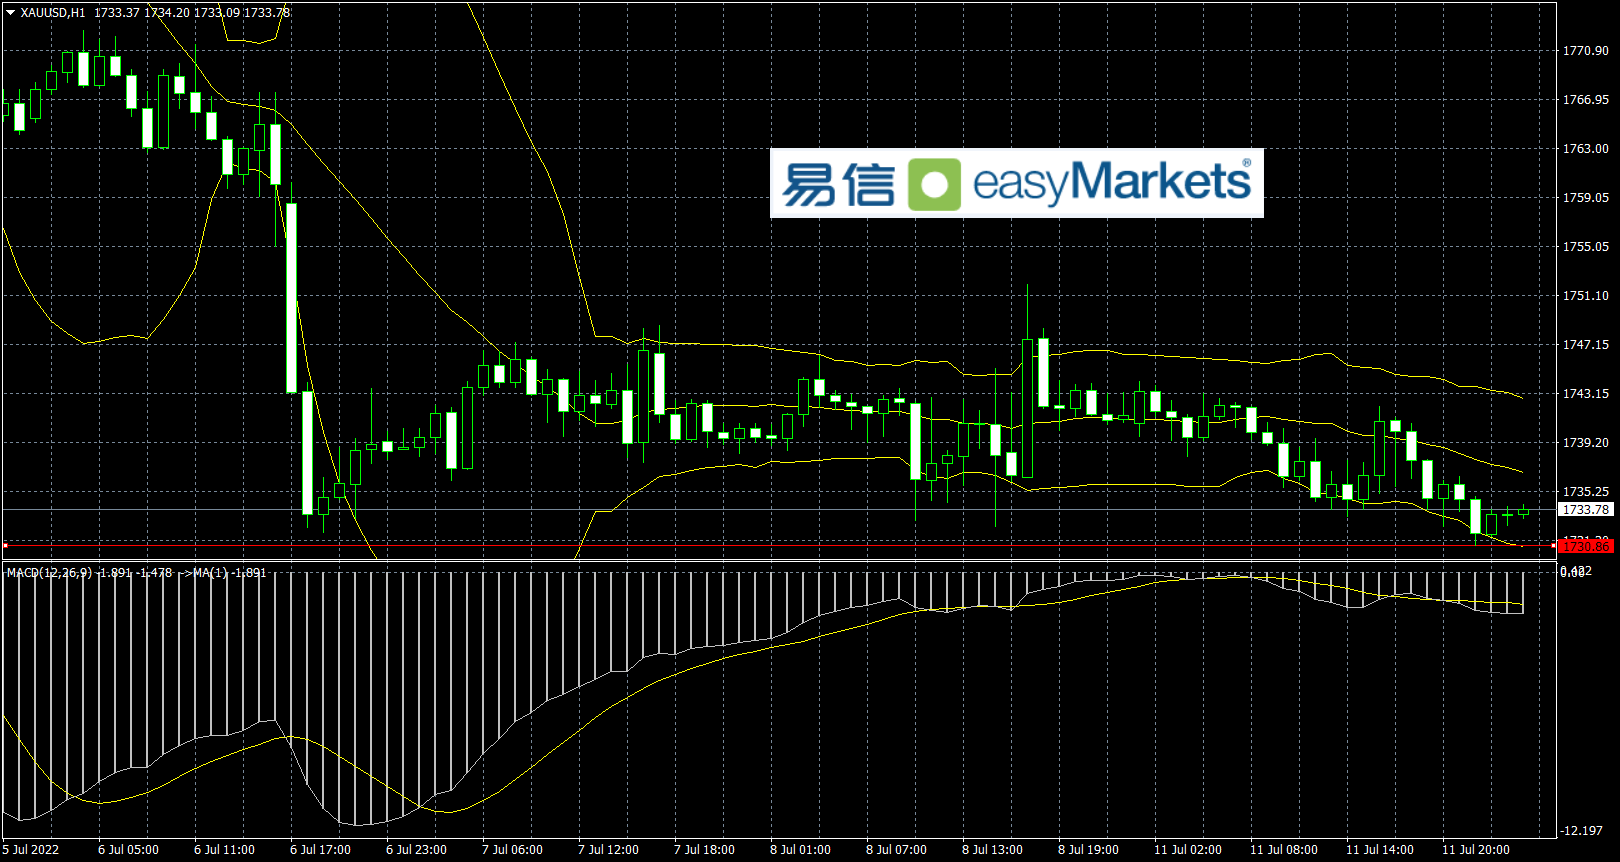Click the 6 Jul 05:00 time label

[x=128, y=850]
